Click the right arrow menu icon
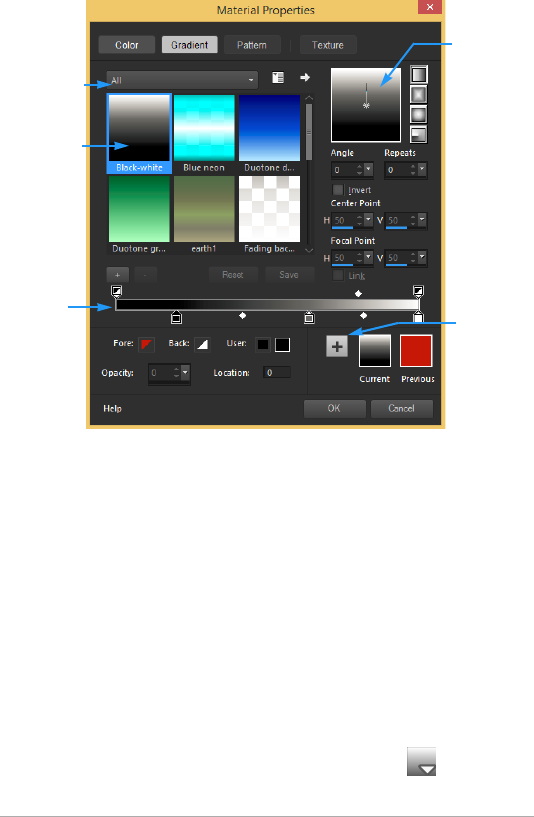The height and width of the screenshot is (817, 534). pyautogui.click(x=305, y=77)
